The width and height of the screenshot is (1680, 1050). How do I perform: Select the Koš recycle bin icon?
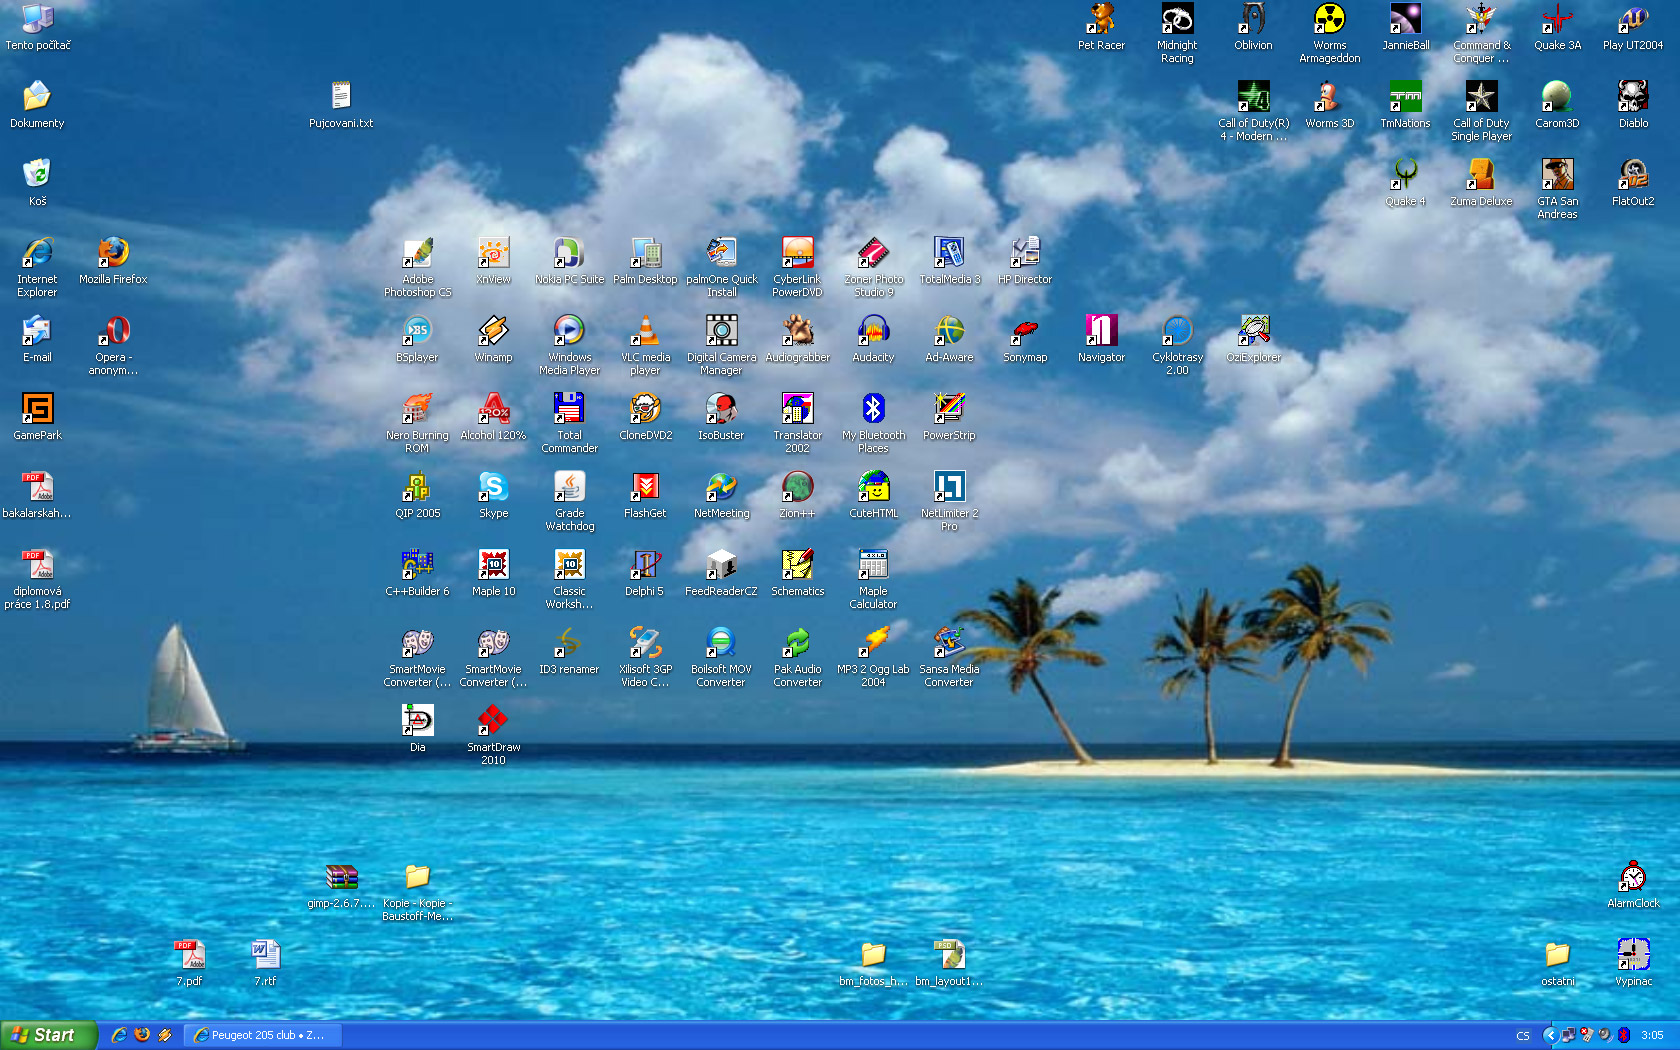pyautogui.click(x=37, y=176)
